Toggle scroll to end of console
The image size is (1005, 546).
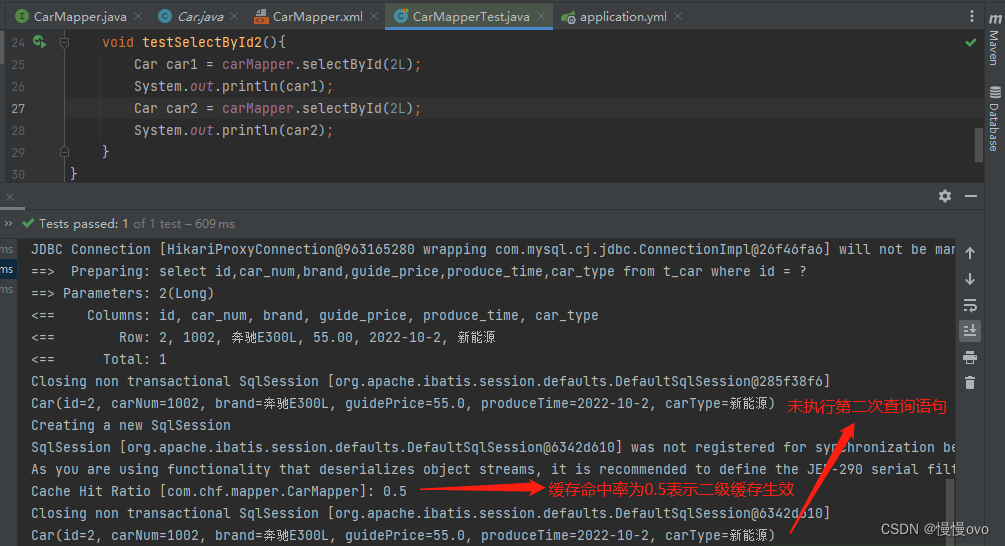tap(970, 331)
